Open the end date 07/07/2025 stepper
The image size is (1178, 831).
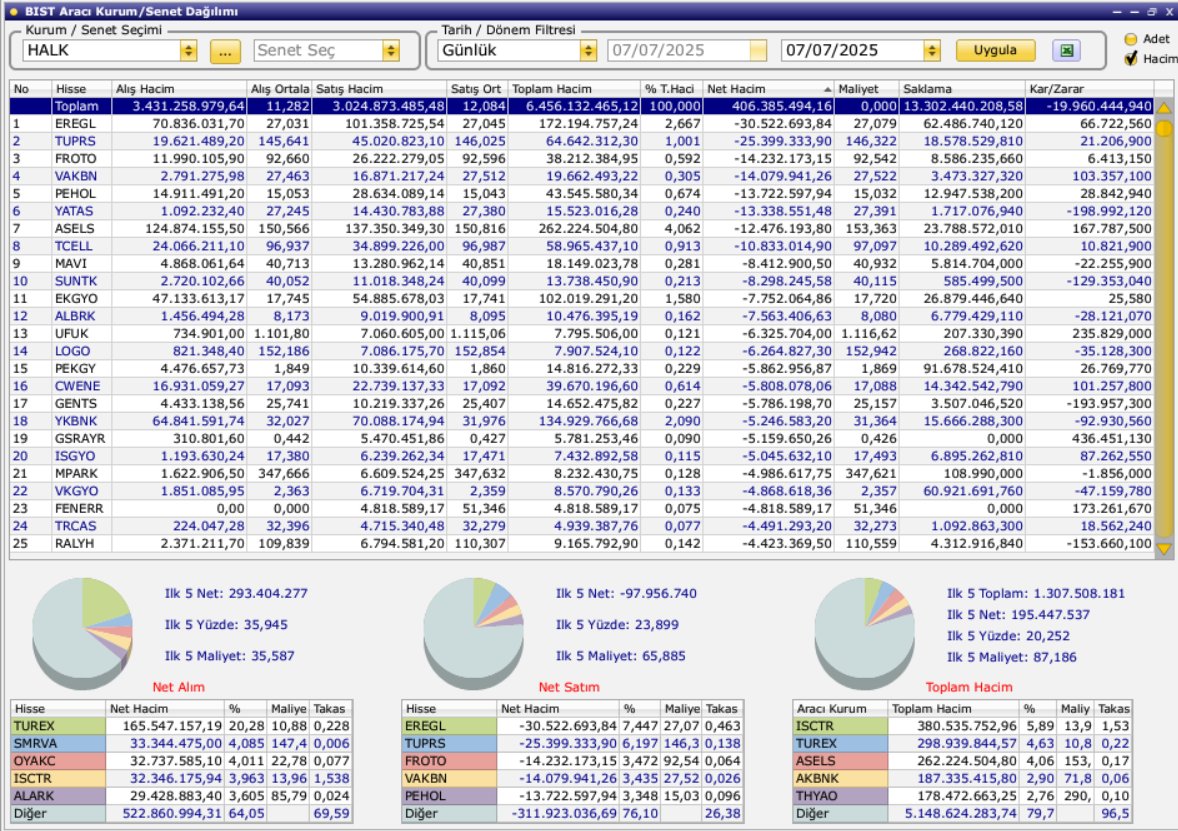pos(932,50)
